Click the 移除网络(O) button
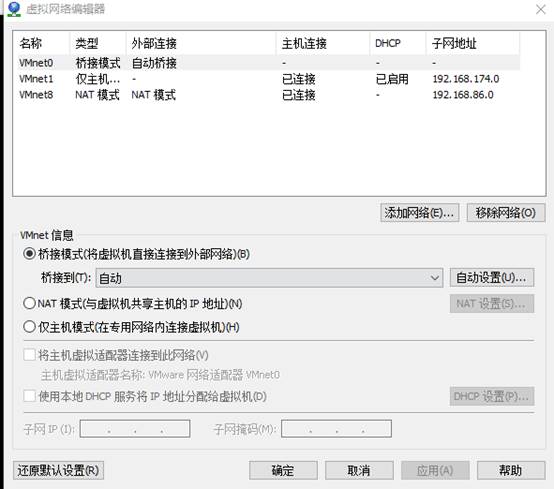The width and height of the screenshot is (554, 489). pyautogui.click(x=506, y=213)
